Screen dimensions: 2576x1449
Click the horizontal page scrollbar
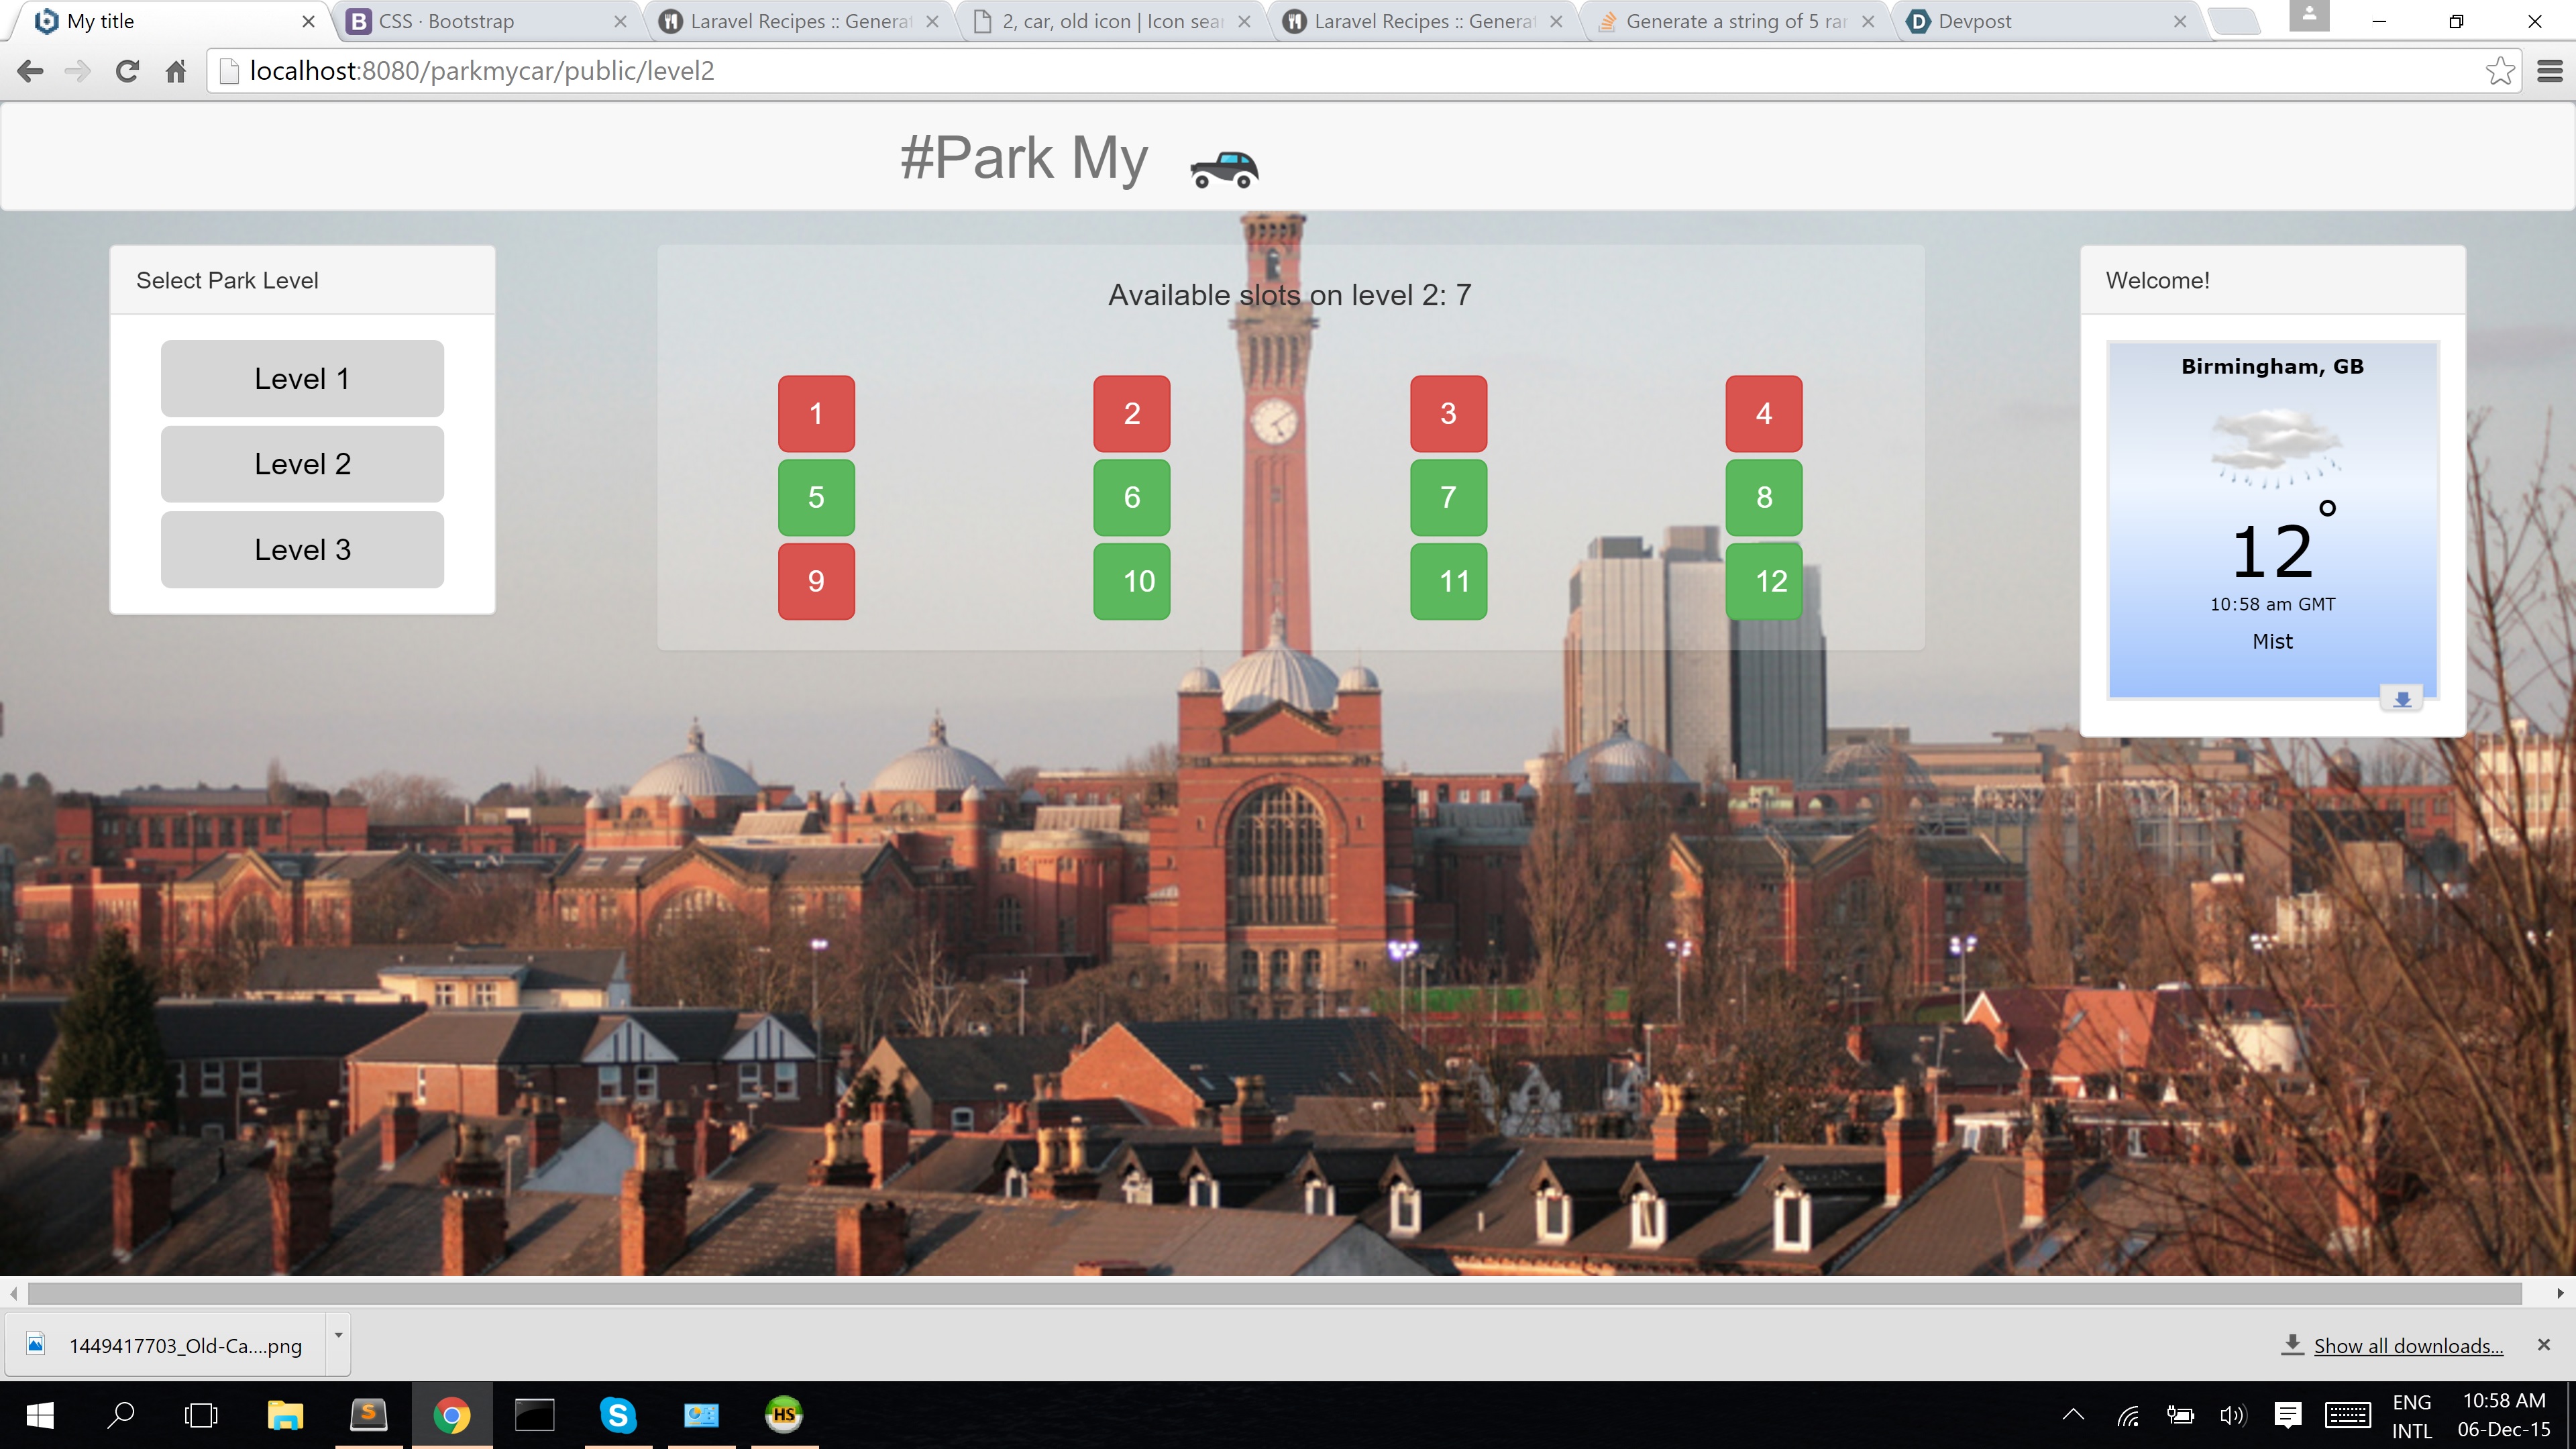1274,1293
